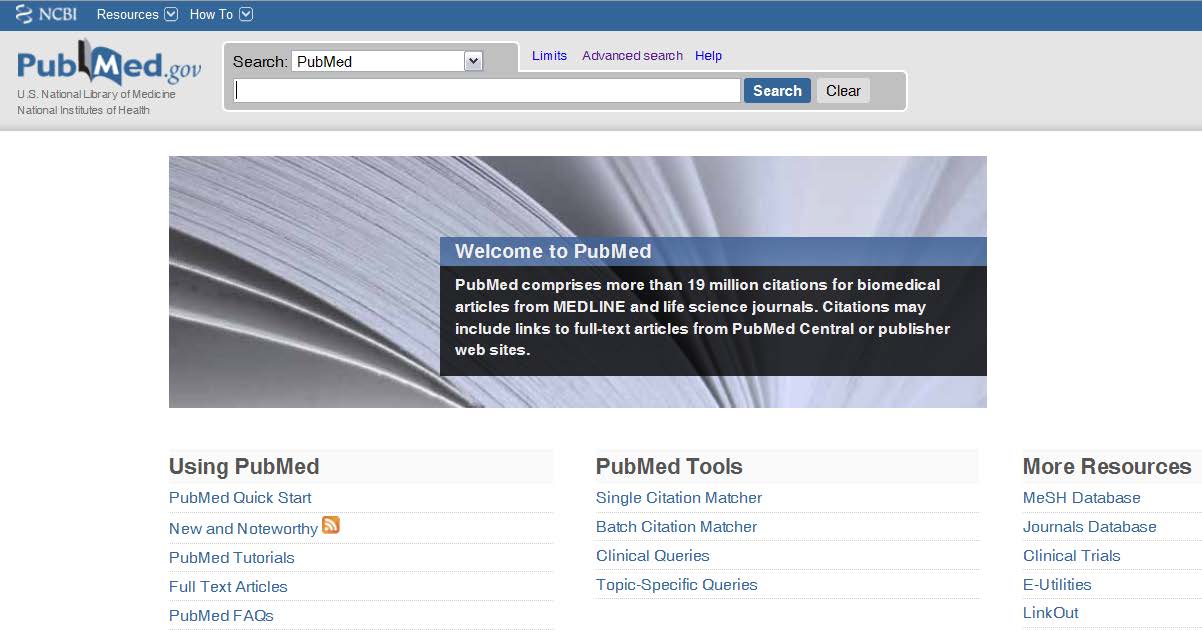Open the Limits link
Screen dimensions: 1202x635
549,56
